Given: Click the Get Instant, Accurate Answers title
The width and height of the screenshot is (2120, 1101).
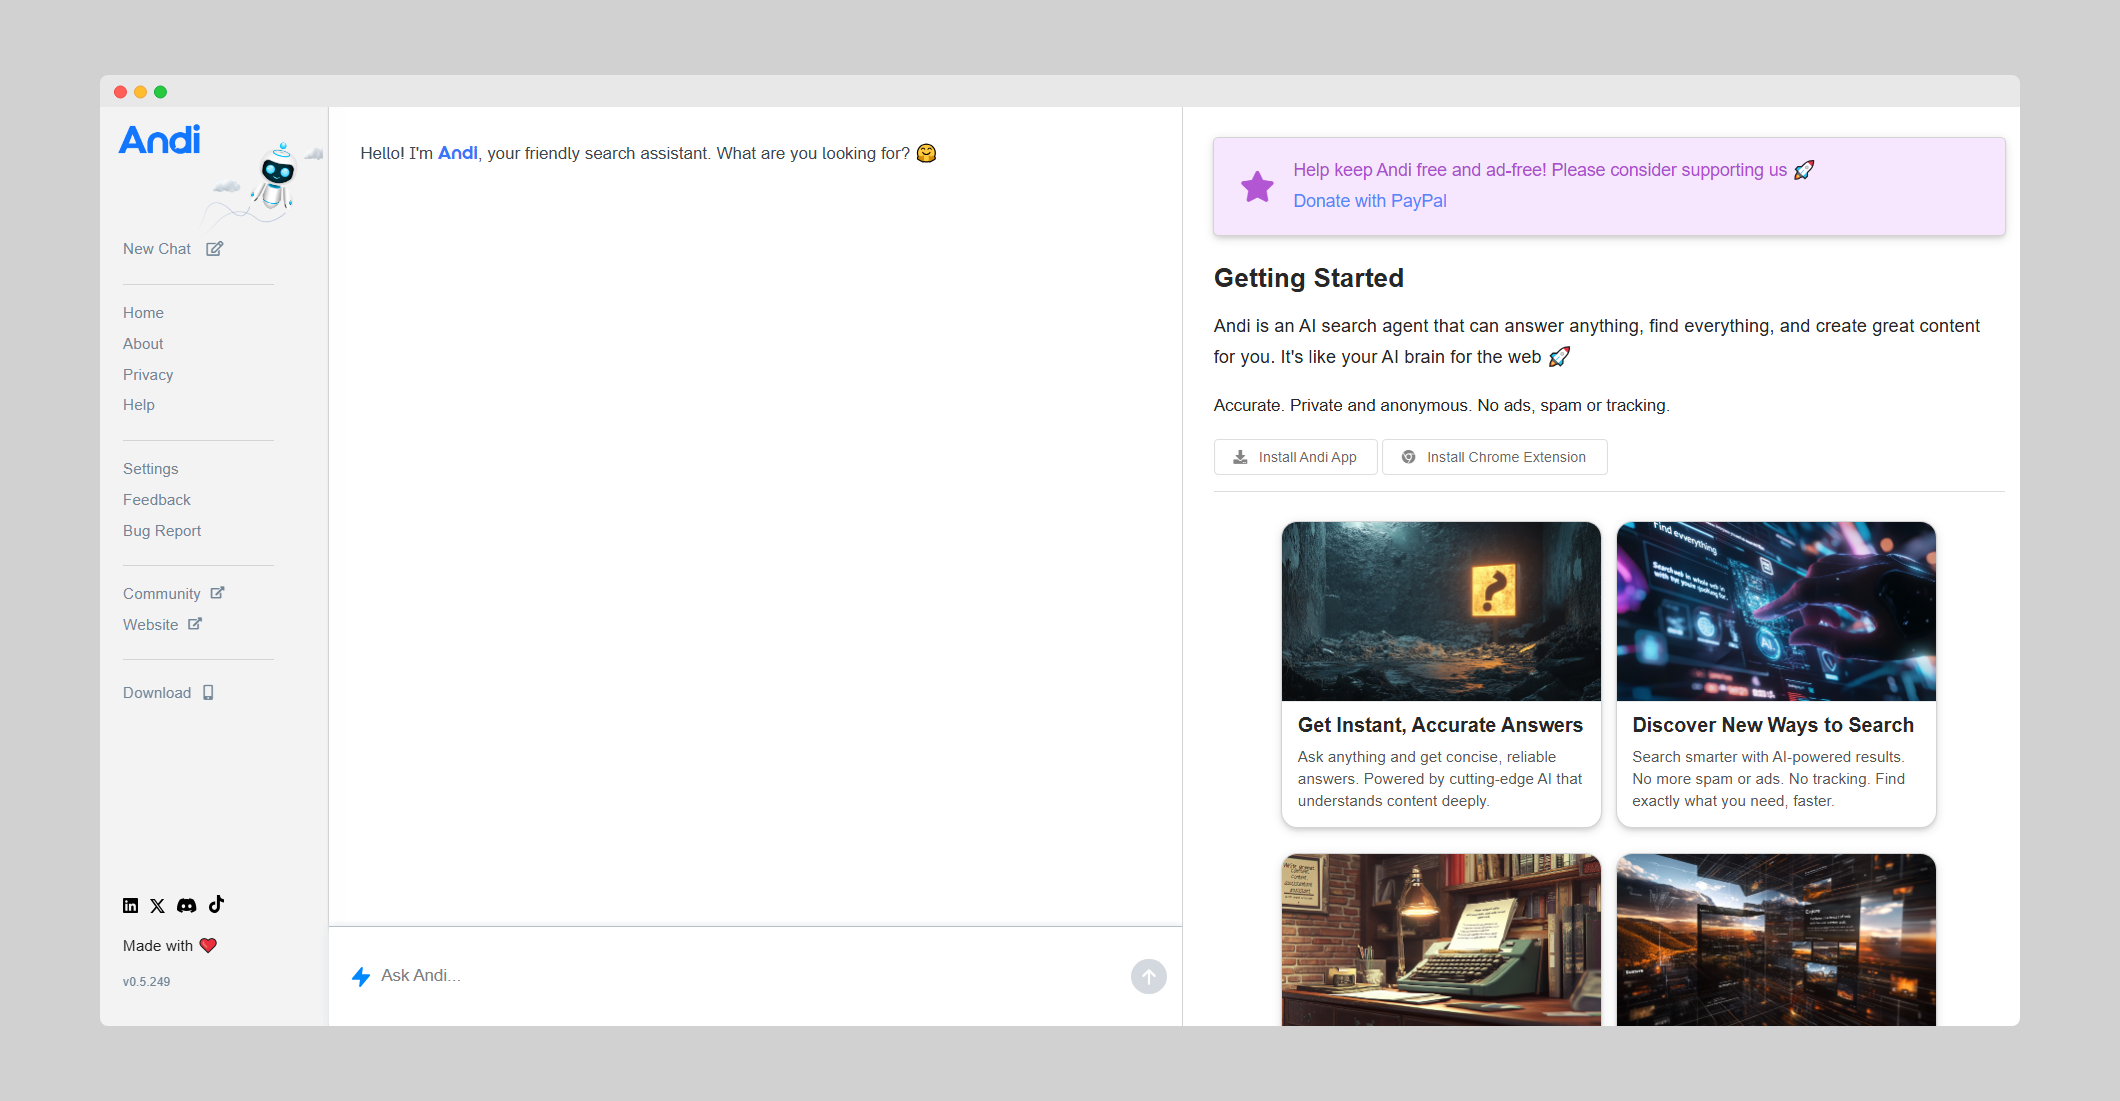Looking at the screenshot, I should (x=1440, y=725).
